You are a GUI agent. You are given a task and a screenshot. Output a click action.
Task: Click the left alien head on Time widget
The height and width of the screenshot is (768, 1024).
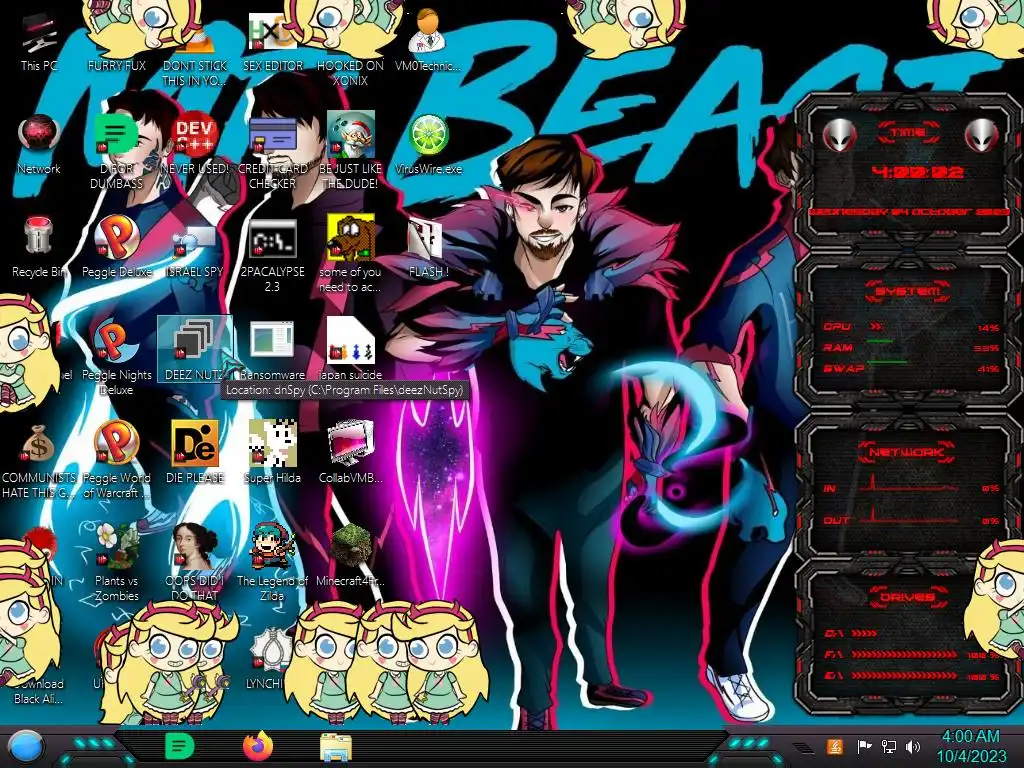(839, 136)
